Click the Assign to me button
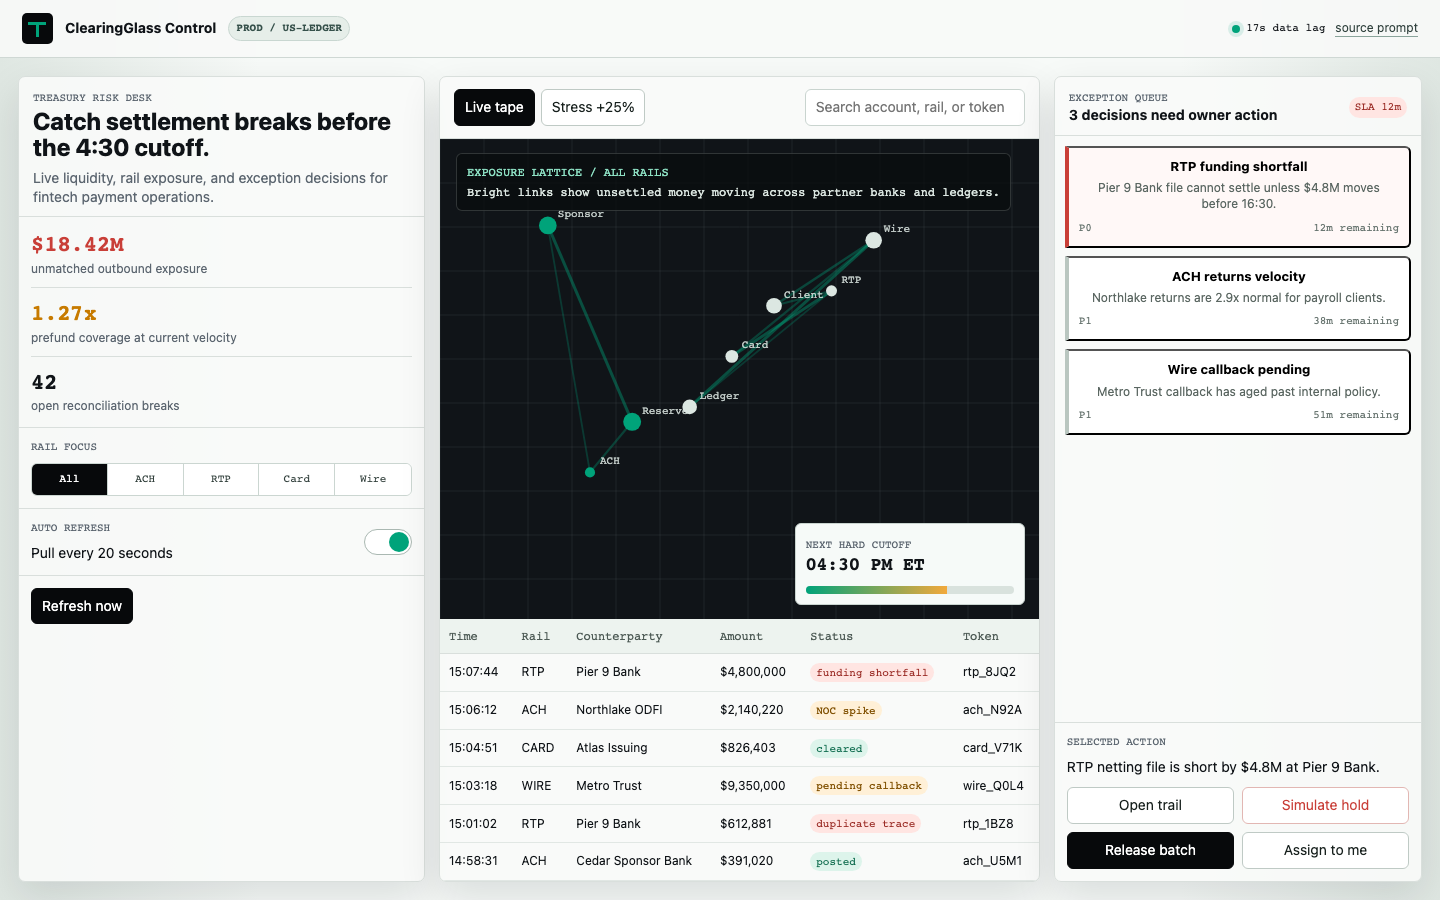The height and width of the screenshot is (900, 1440). click(x=1325, y=850)
